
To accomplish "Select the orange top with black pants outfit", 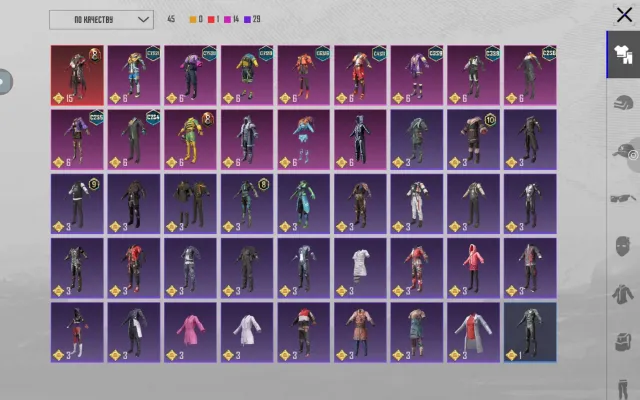I will 304,75.
